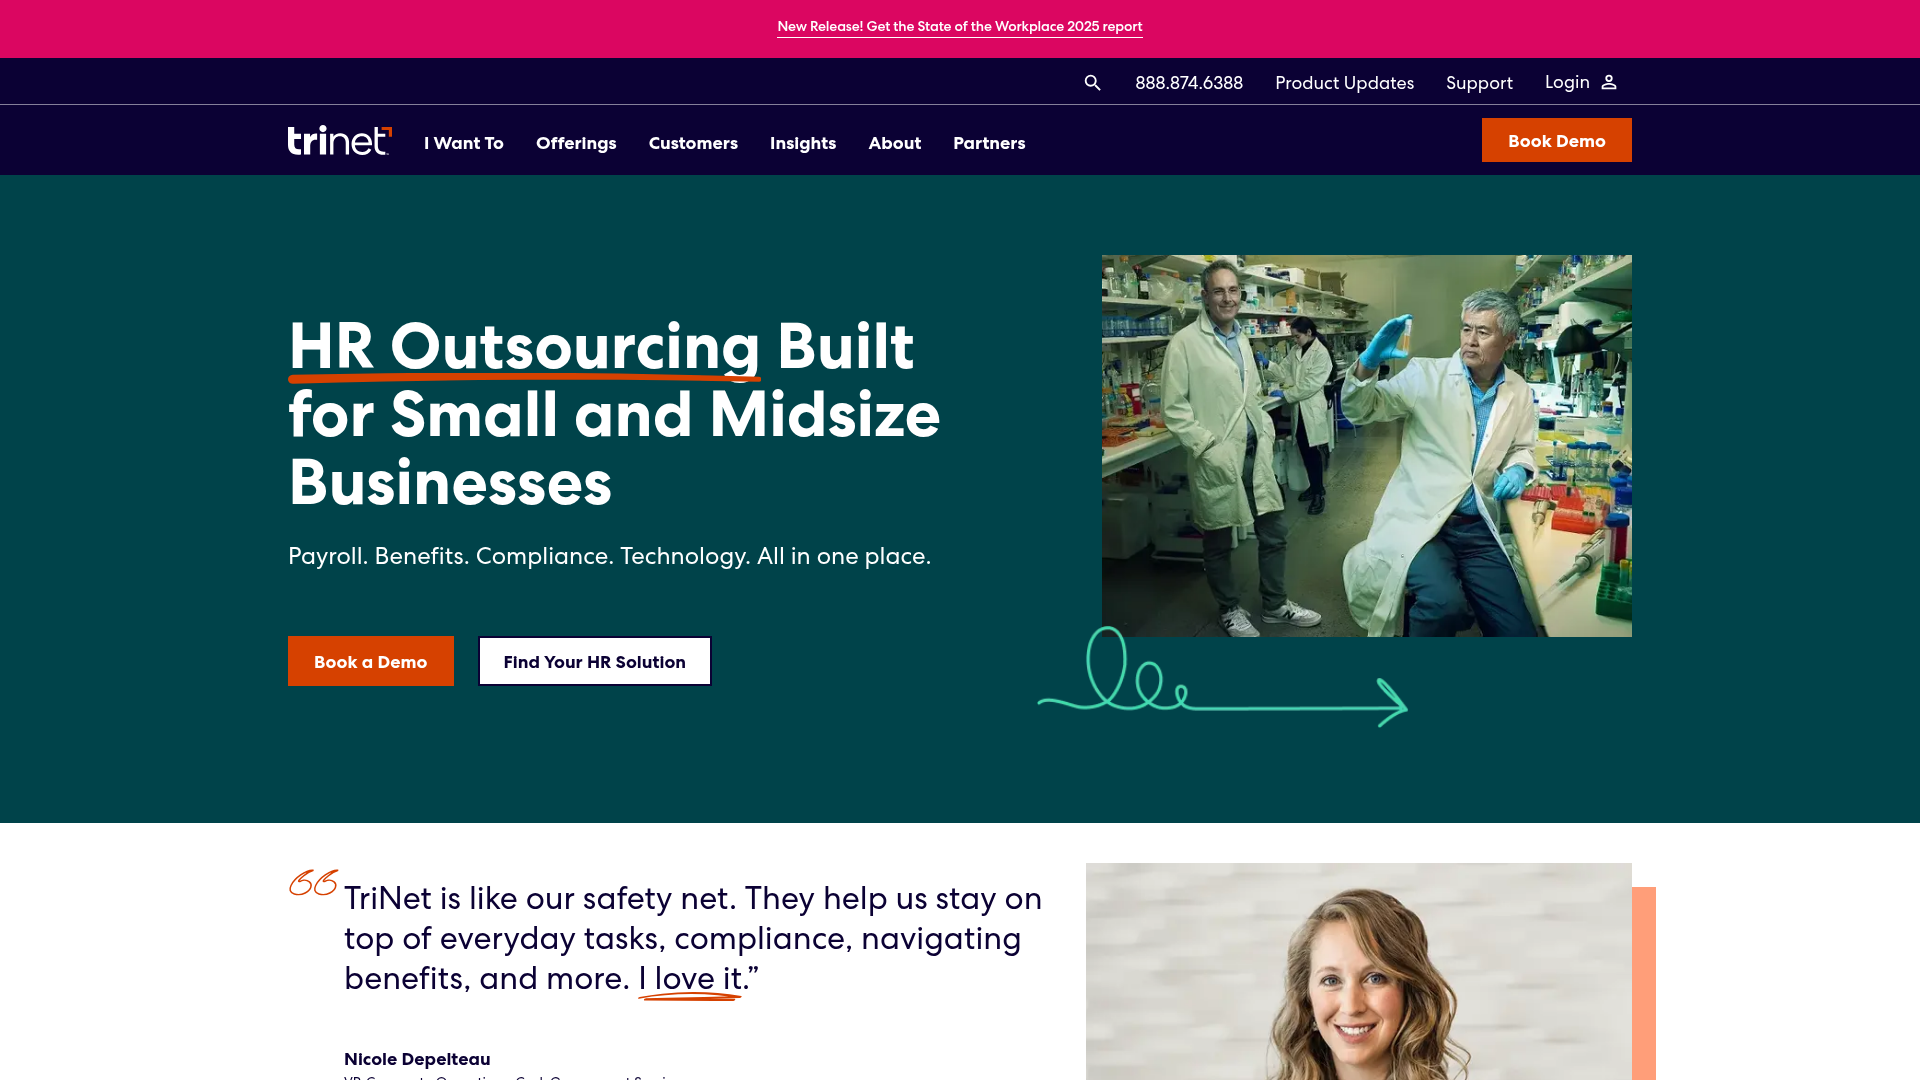The width and height of the screenshot is (1920, 1080).
Task: Click the Book Demo button
Action: pos(1556,140)
